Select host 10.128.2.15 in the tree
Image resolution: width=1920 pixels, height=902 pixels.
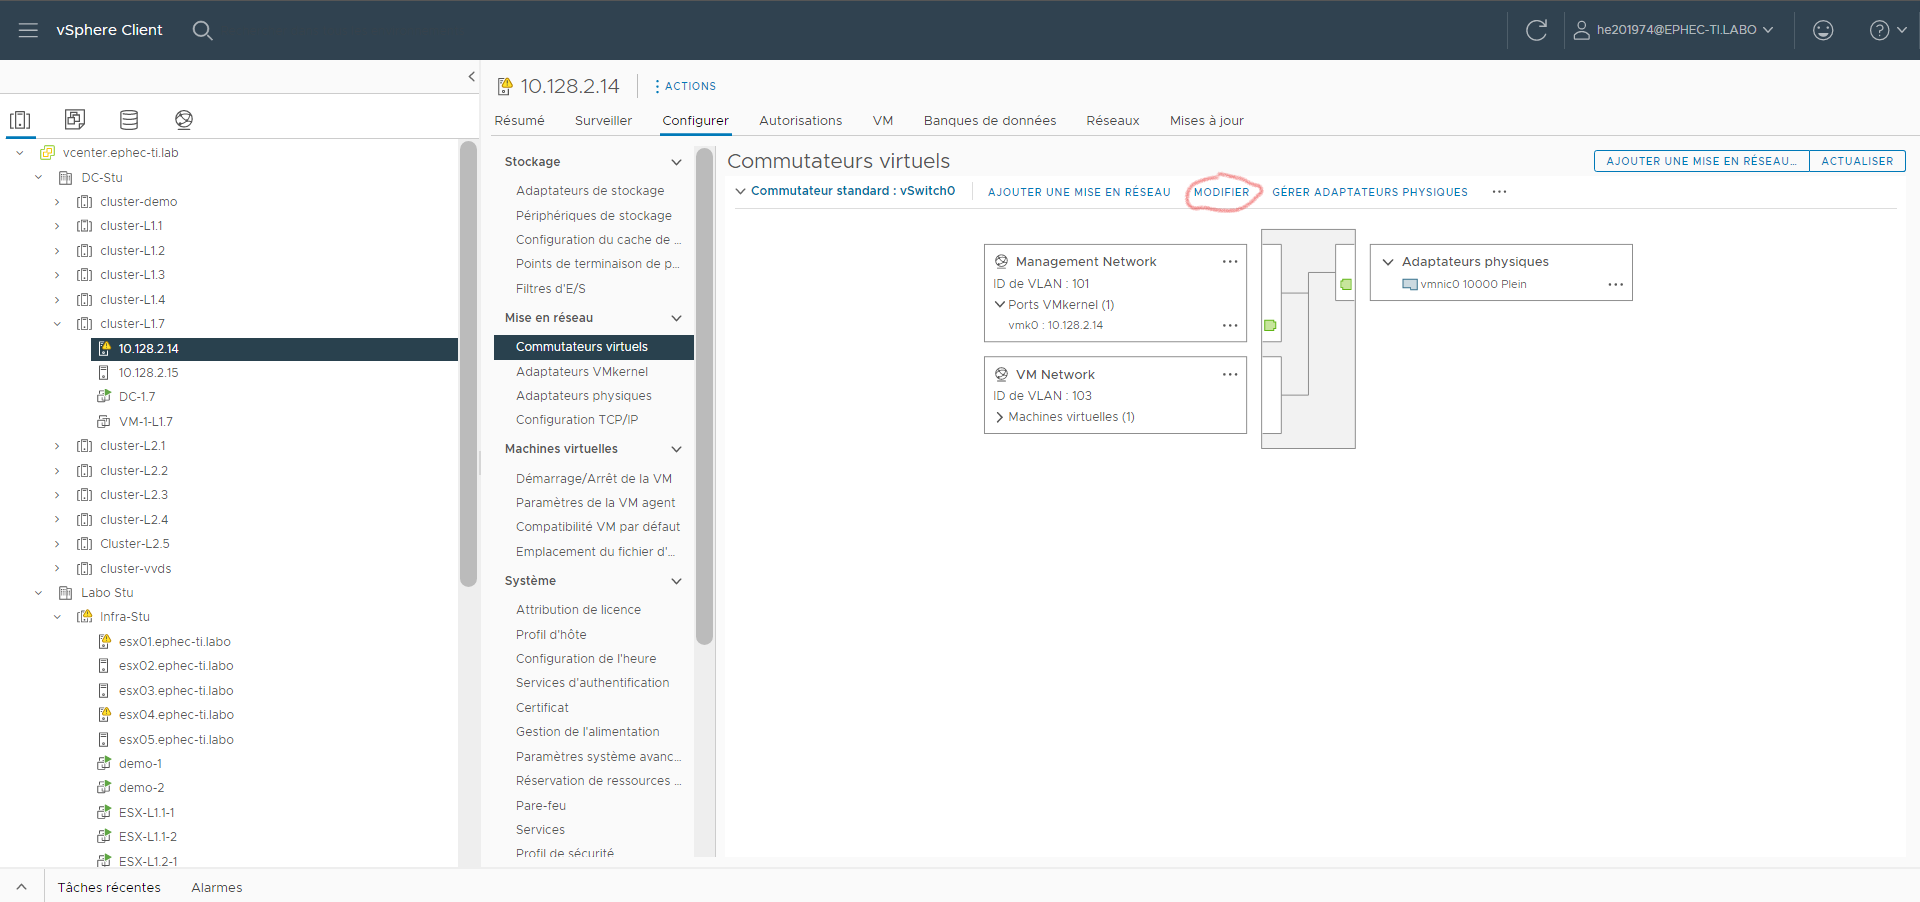(148, 373)
